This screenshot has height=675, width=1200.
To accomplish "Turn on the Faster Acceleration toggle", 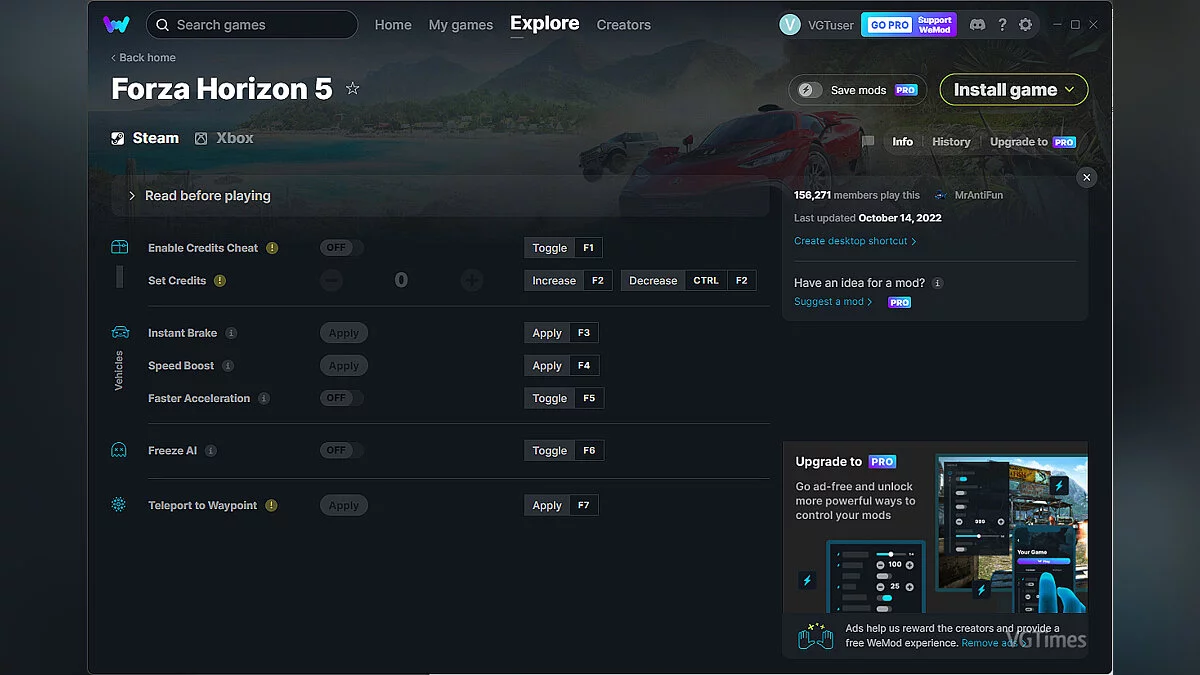I will [x=340, y=397].
